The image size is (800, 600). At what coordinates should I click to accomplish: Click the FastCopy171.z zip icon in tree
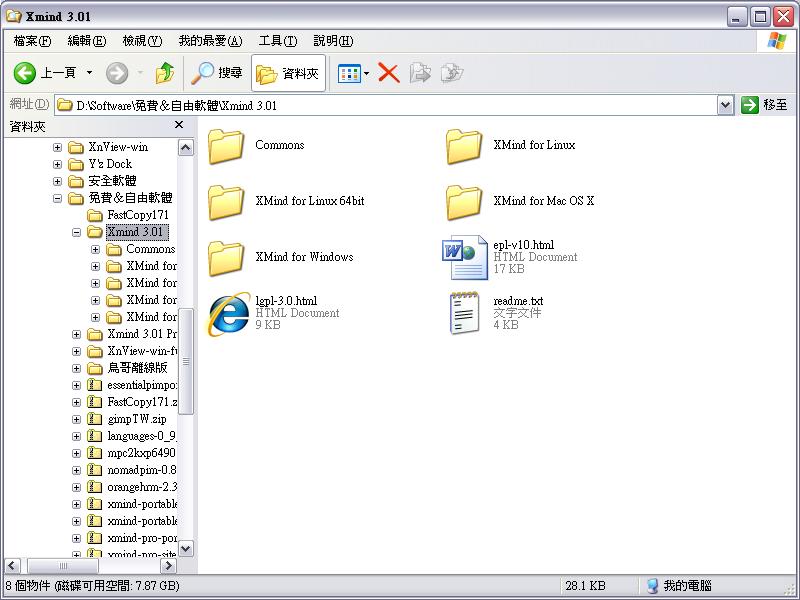click(x=94, y=402)
